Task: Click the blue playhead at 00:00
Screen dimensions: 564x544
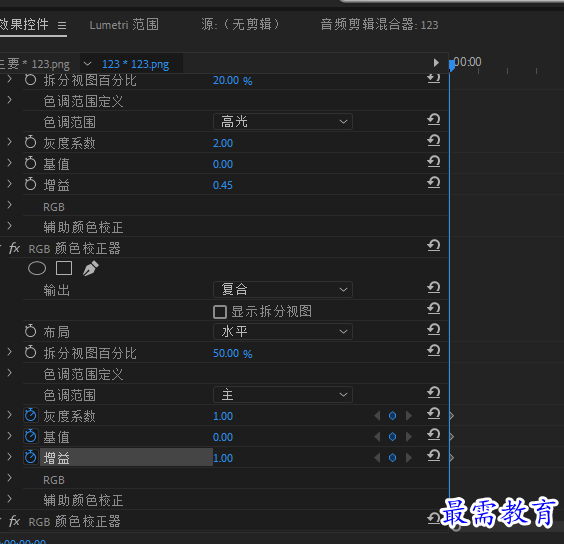Action: (452, 65)
